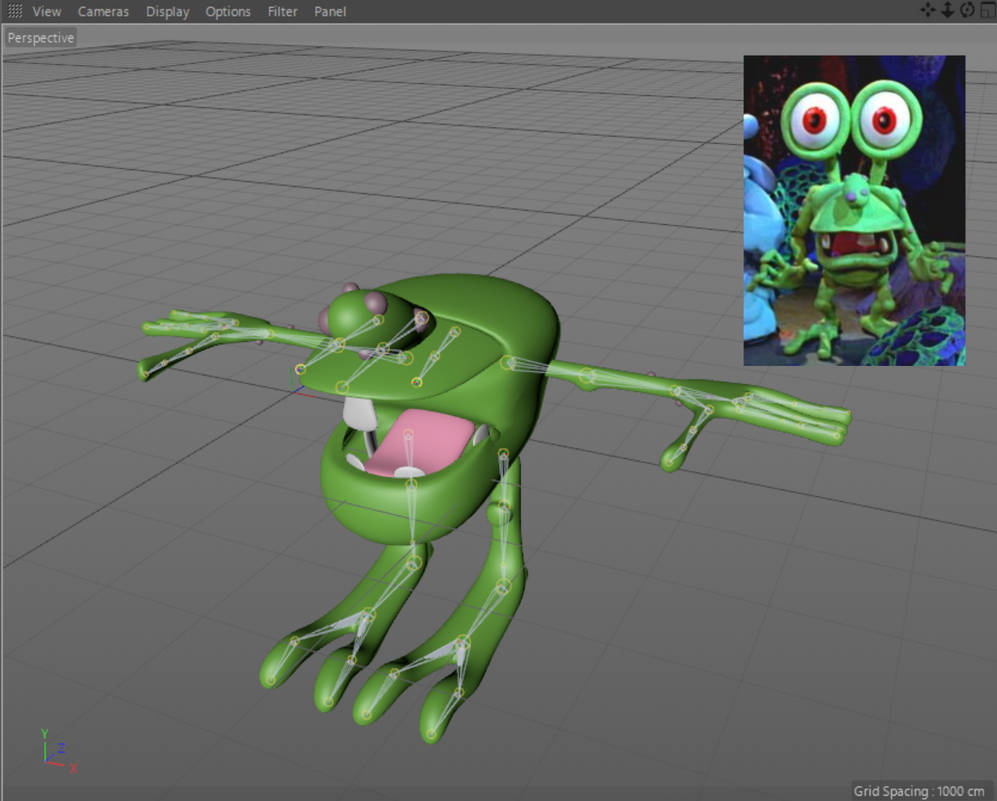This screenshot has height=801, width=997.
Task: Open the Panel menu
Action: pos(329,11)
